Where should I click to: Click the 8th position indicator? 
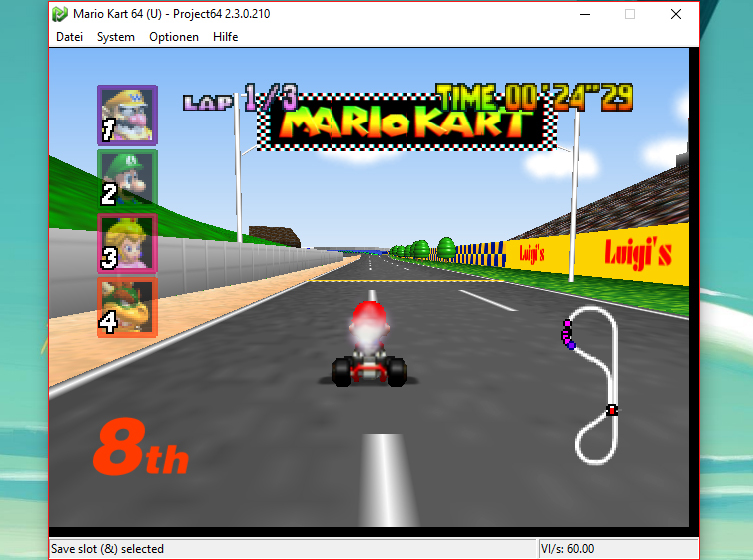click(x=140, y=448)
